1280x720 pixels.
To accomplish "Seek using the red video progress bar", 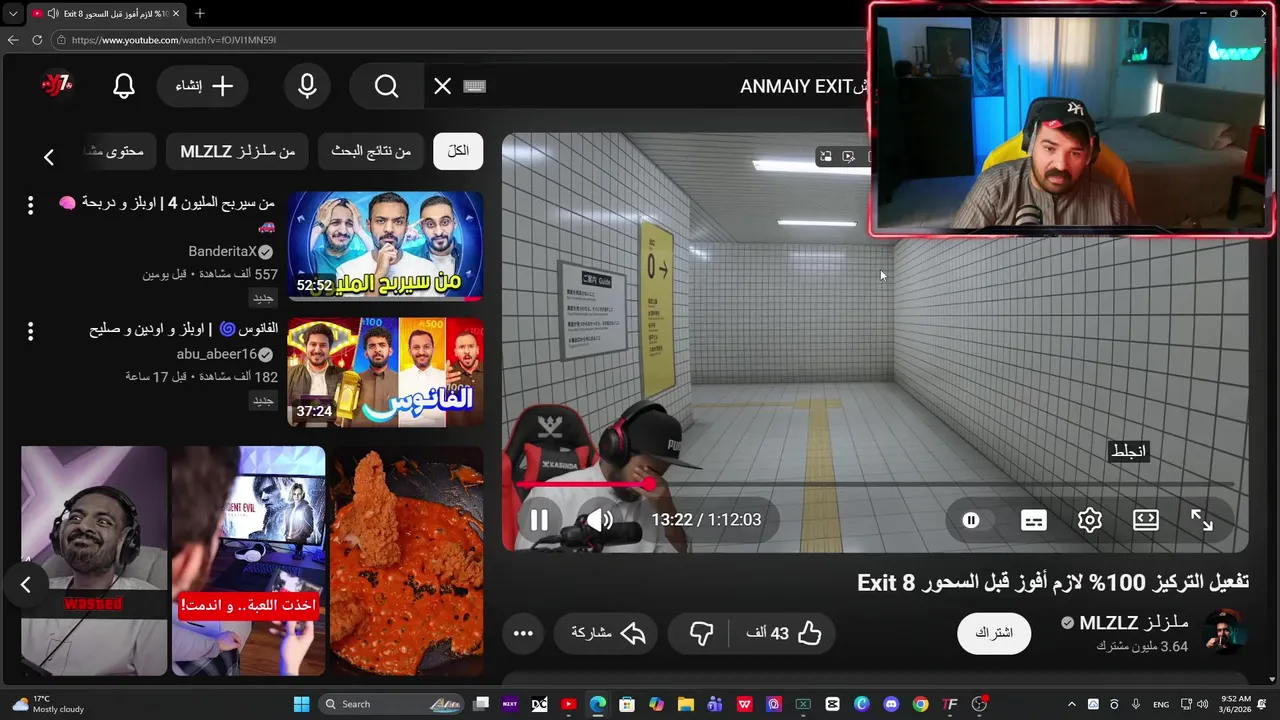I will tap(875, 484).
